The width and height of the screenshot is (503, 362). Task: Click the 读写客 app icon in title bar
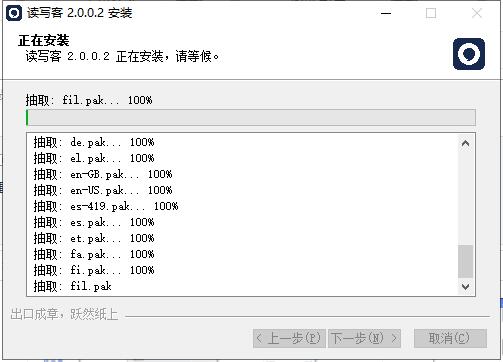(14, 13)
